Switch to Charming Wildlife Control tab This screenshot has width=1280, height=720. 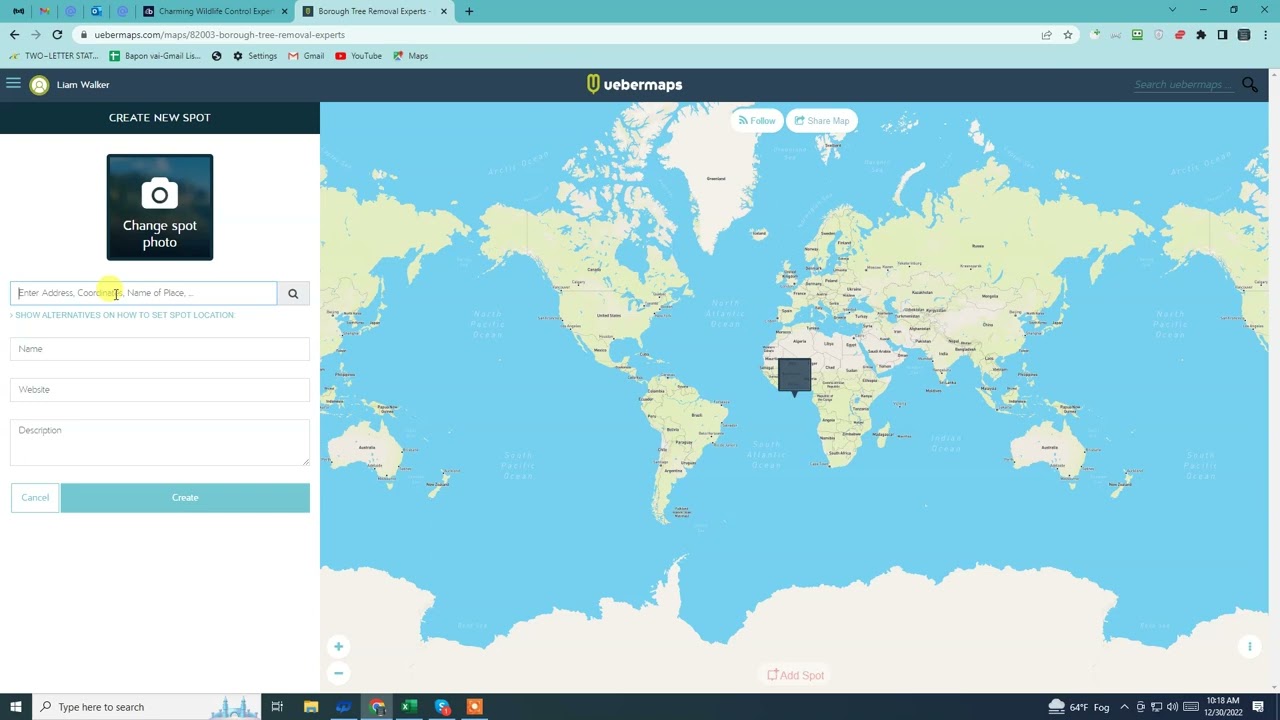coord(216,11)
